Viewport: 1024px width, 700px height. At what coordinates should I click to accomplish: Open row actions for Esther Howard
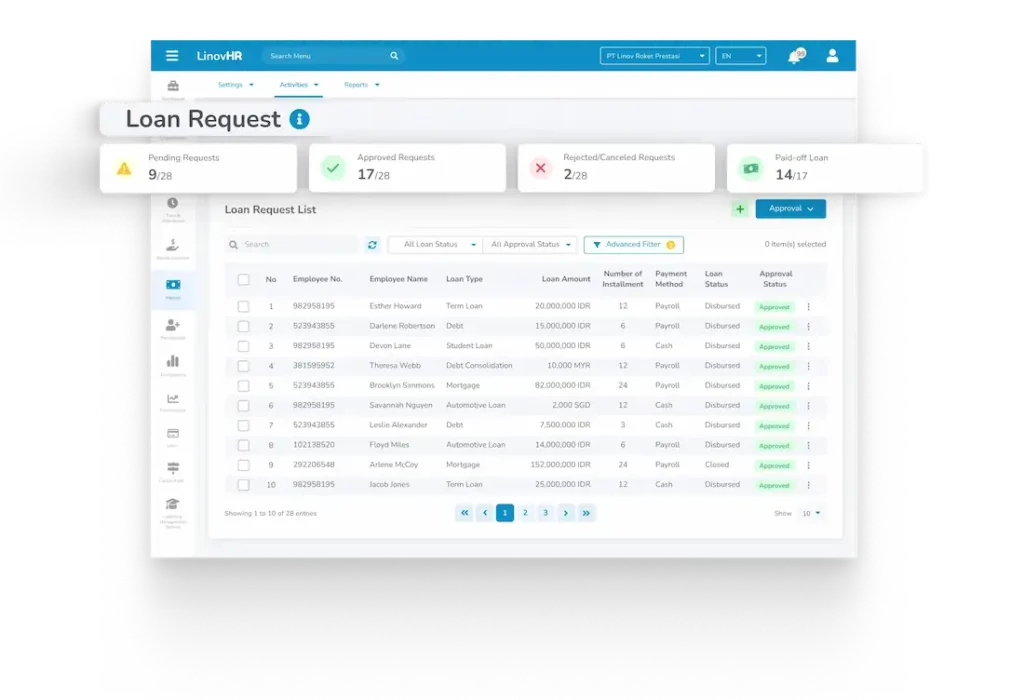[x=808, y=306]
